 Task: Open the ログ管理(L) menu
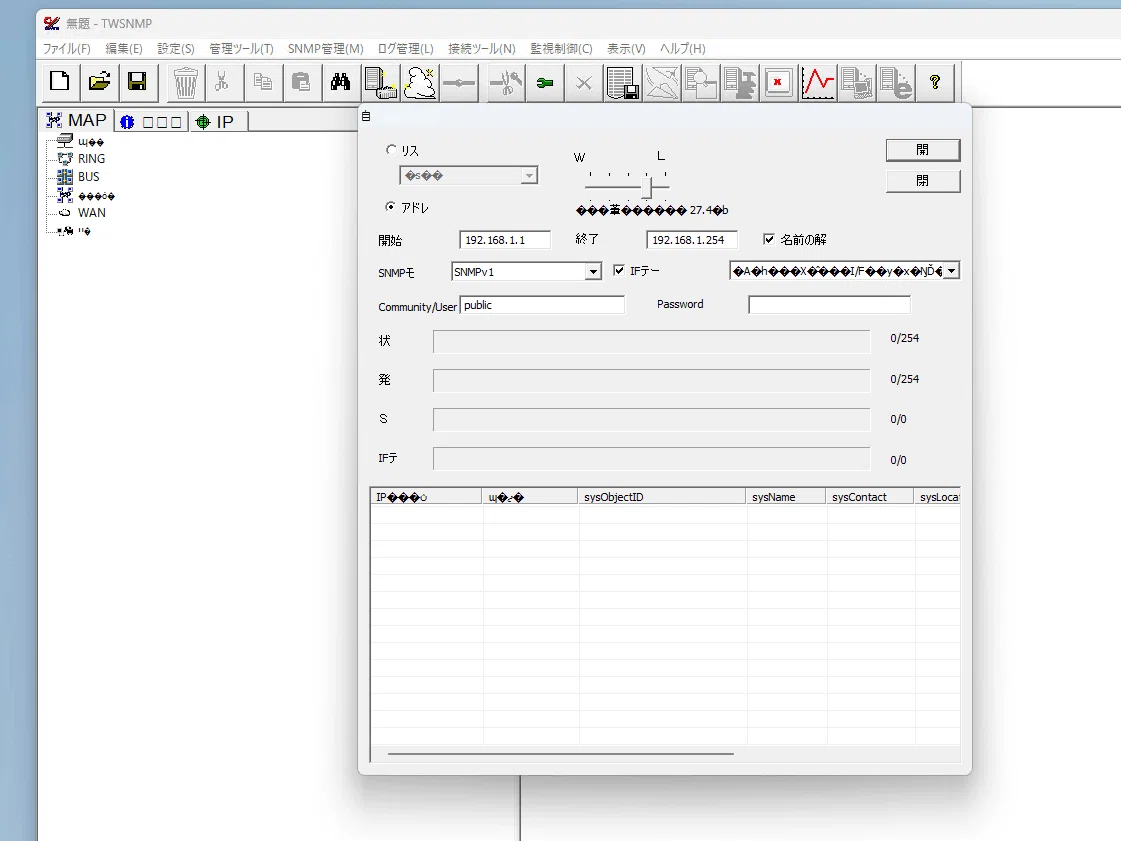click(405, 49)
